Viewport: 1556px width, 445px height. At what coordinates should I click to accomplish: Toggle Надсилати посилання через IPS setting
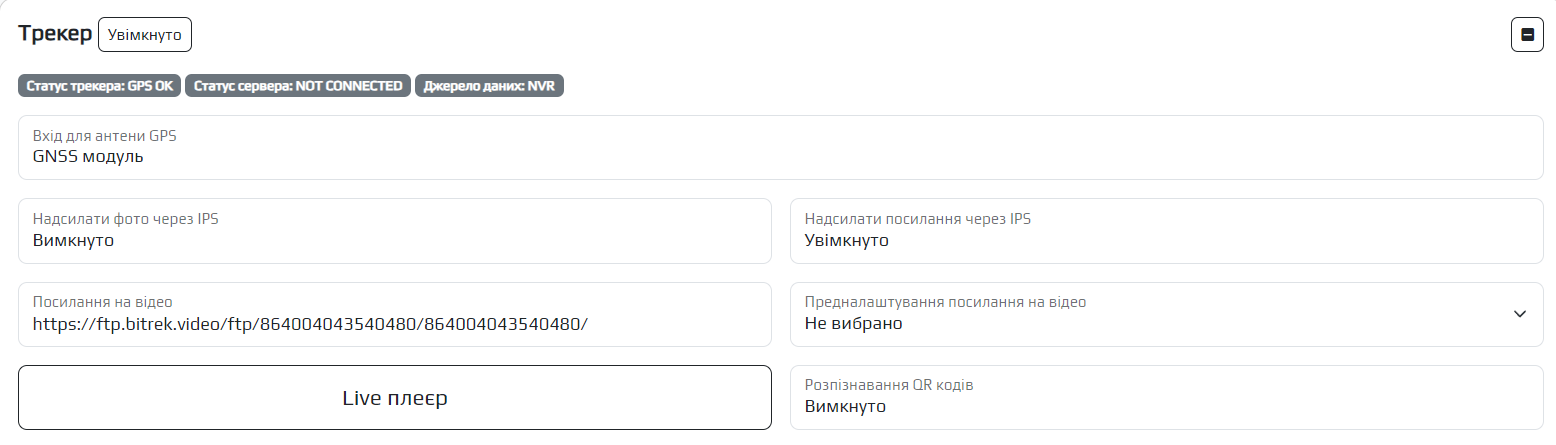[1166, 231]
